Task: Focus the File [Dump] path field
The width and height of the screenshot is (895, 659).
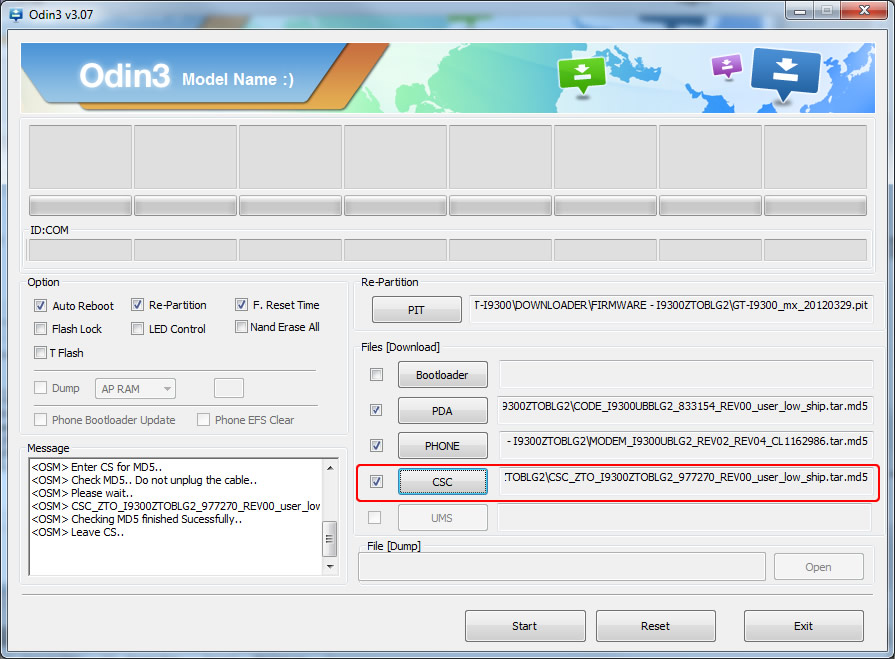Action: [x=562, y=567]
